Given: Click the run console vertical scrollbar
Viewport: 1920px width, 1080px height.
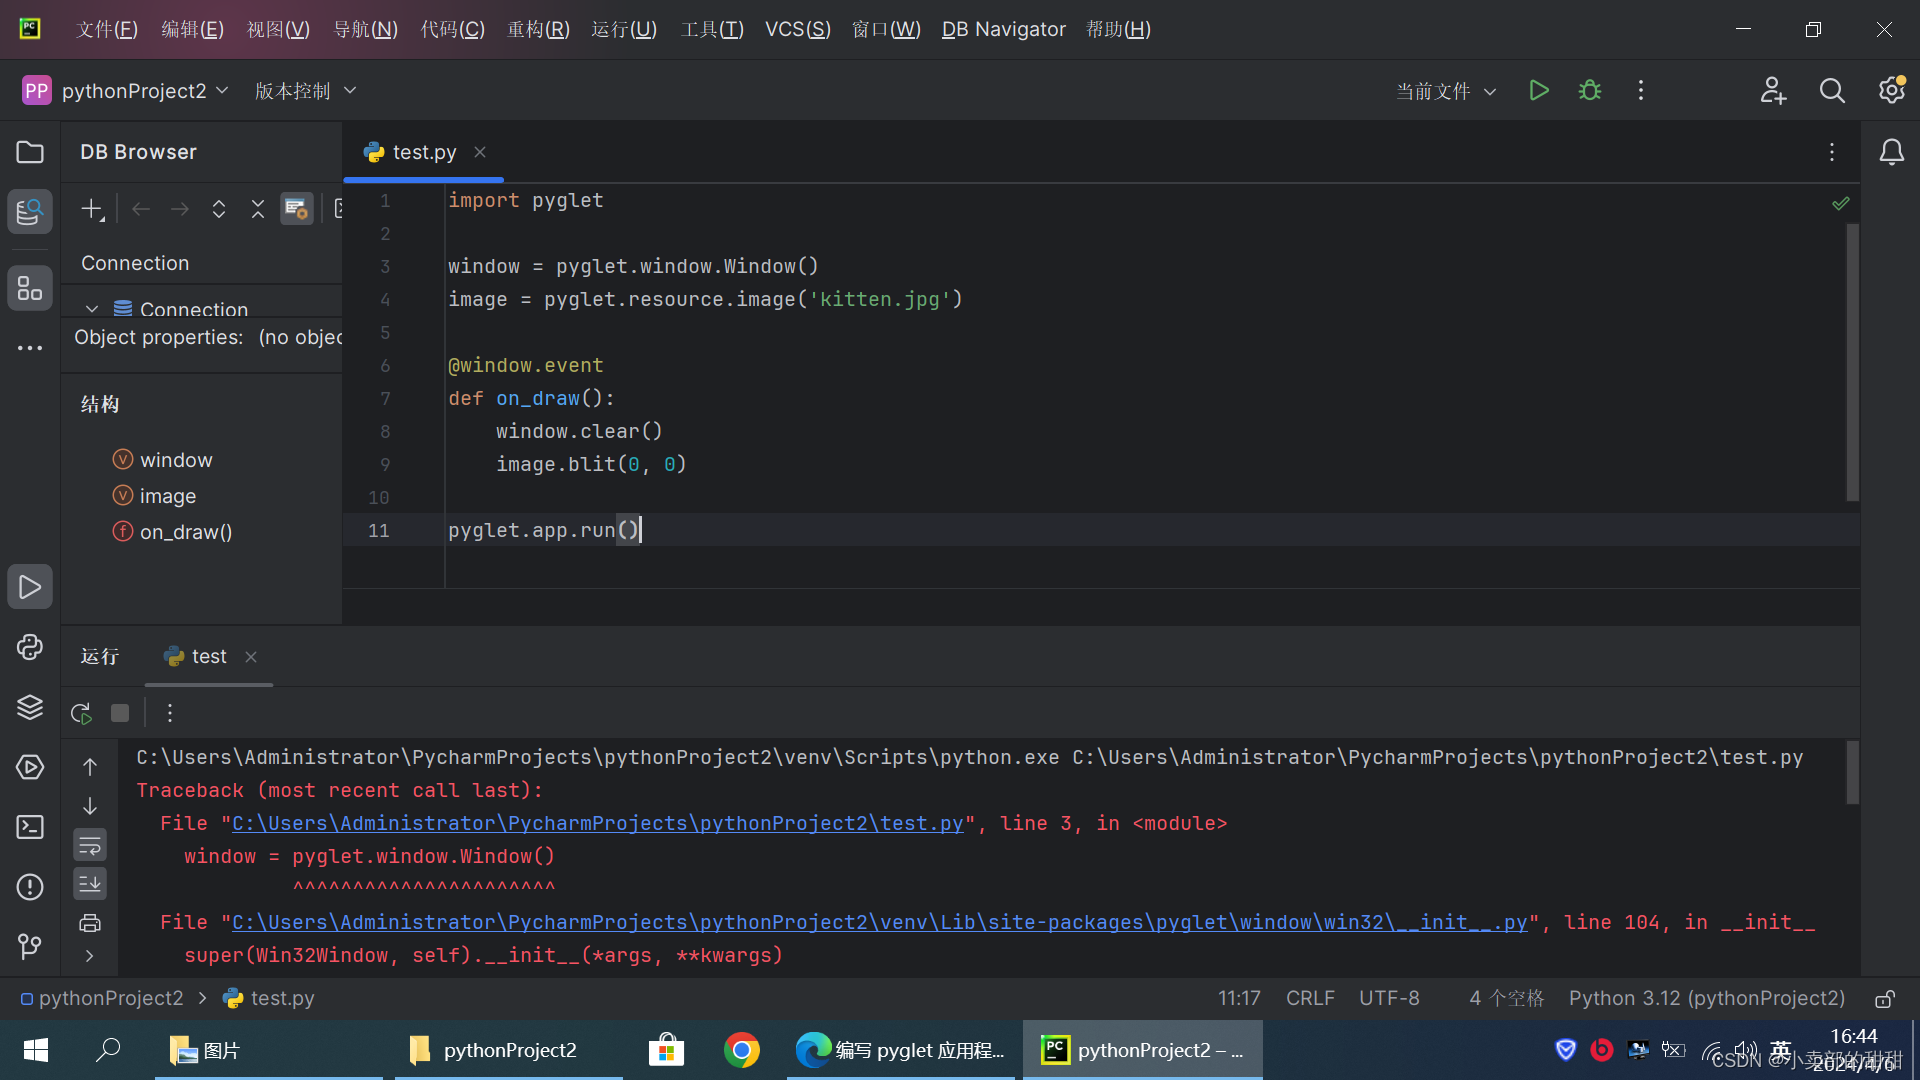Looking at the screenshot, I should [x=1852, y=773].
